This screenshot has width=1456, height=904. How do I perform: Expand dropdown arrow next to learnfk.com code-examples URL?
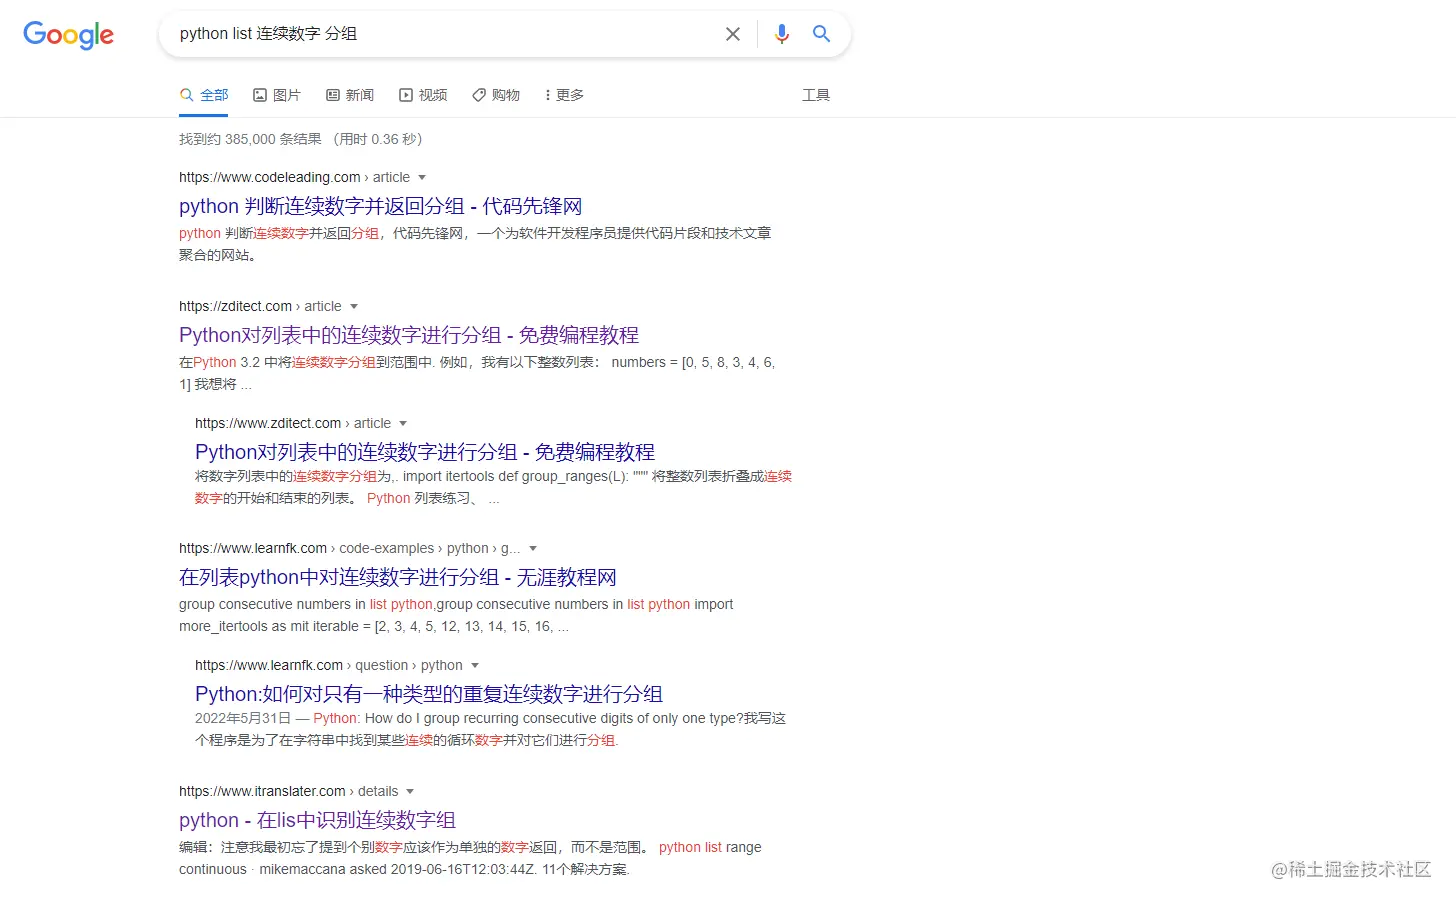point(533,549)
